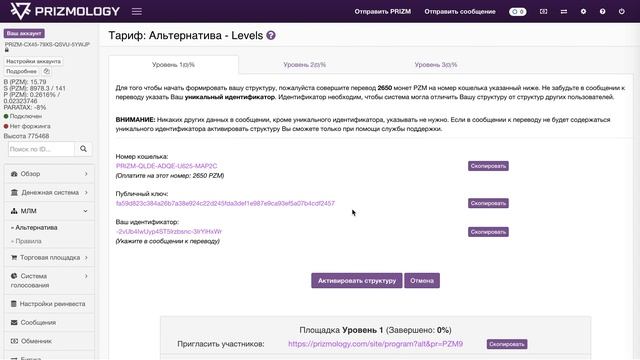Click the lock icon under account address
This screenshot has width=640, height=360.
7,50
